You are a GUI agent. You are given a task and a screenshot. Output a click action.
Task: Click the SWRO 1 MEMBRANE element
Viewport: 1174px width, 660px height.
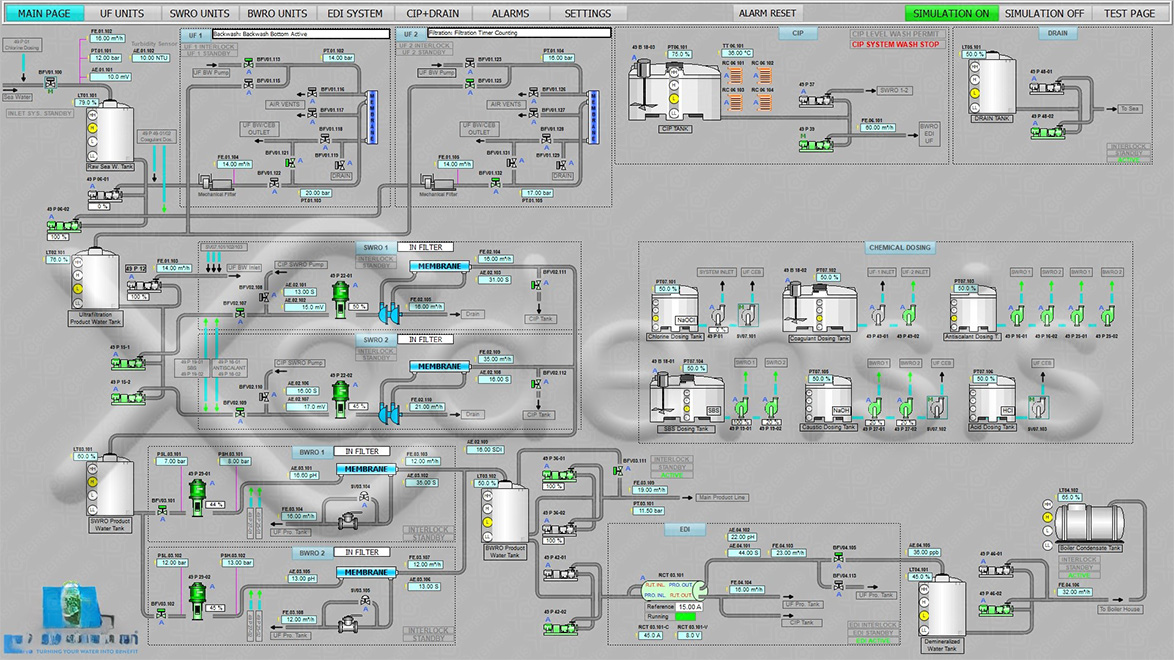point(439,266)
